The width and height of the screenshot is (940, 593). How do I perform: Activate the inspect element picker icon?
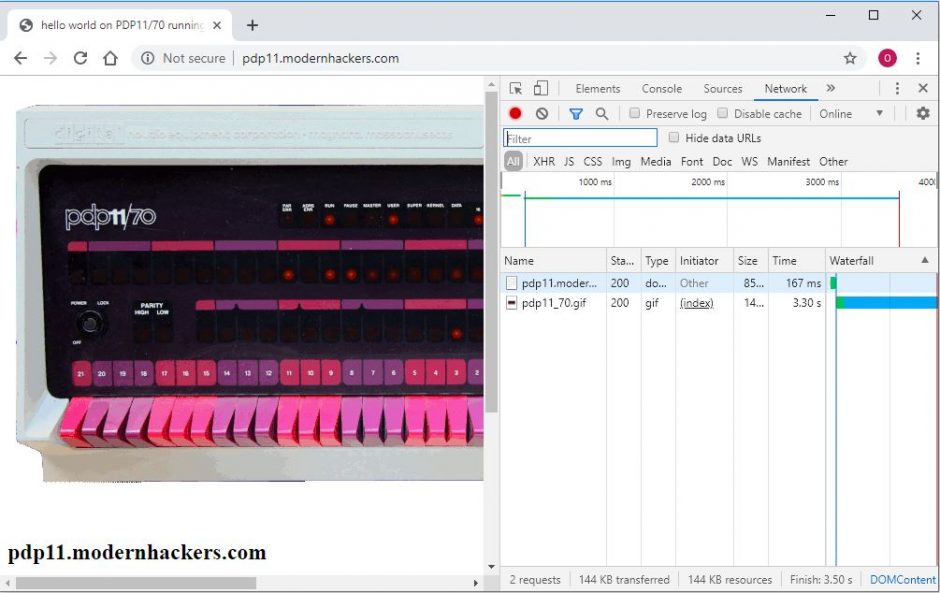pyautogui.click(x=516, y=89)
